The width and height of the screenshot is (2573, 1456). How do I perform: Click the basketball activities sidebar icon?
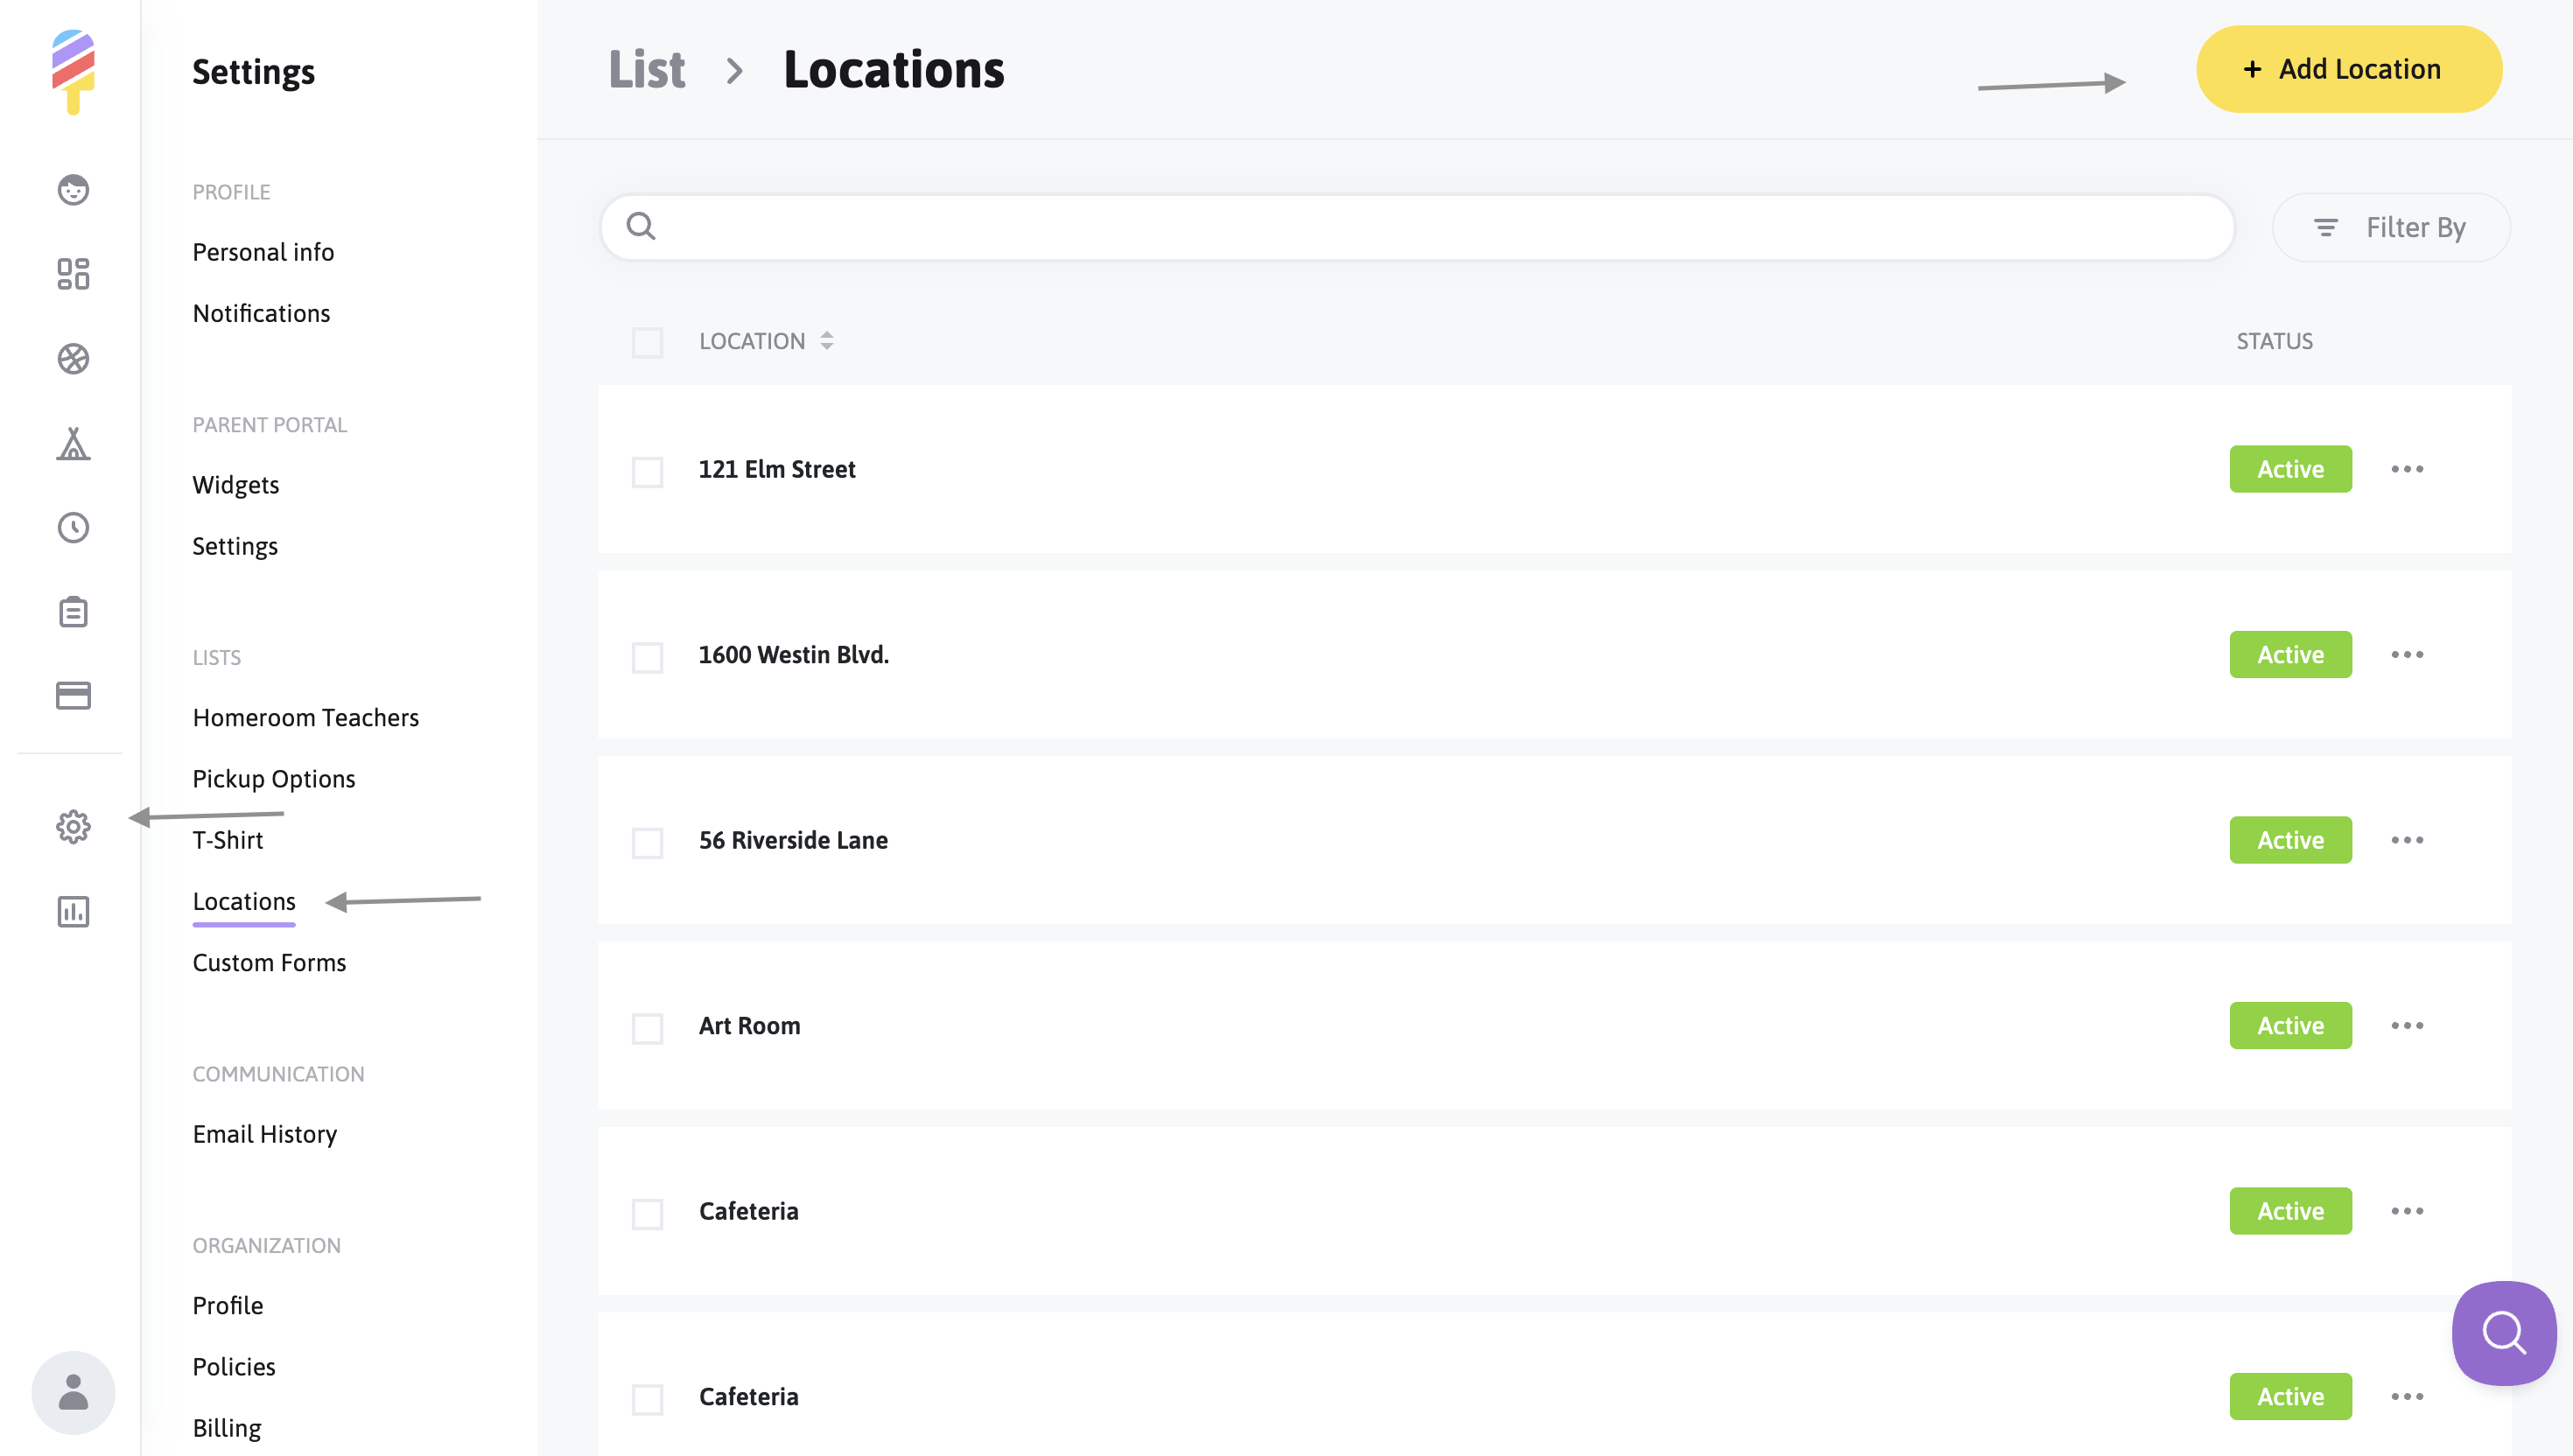[x=73, y=359]
